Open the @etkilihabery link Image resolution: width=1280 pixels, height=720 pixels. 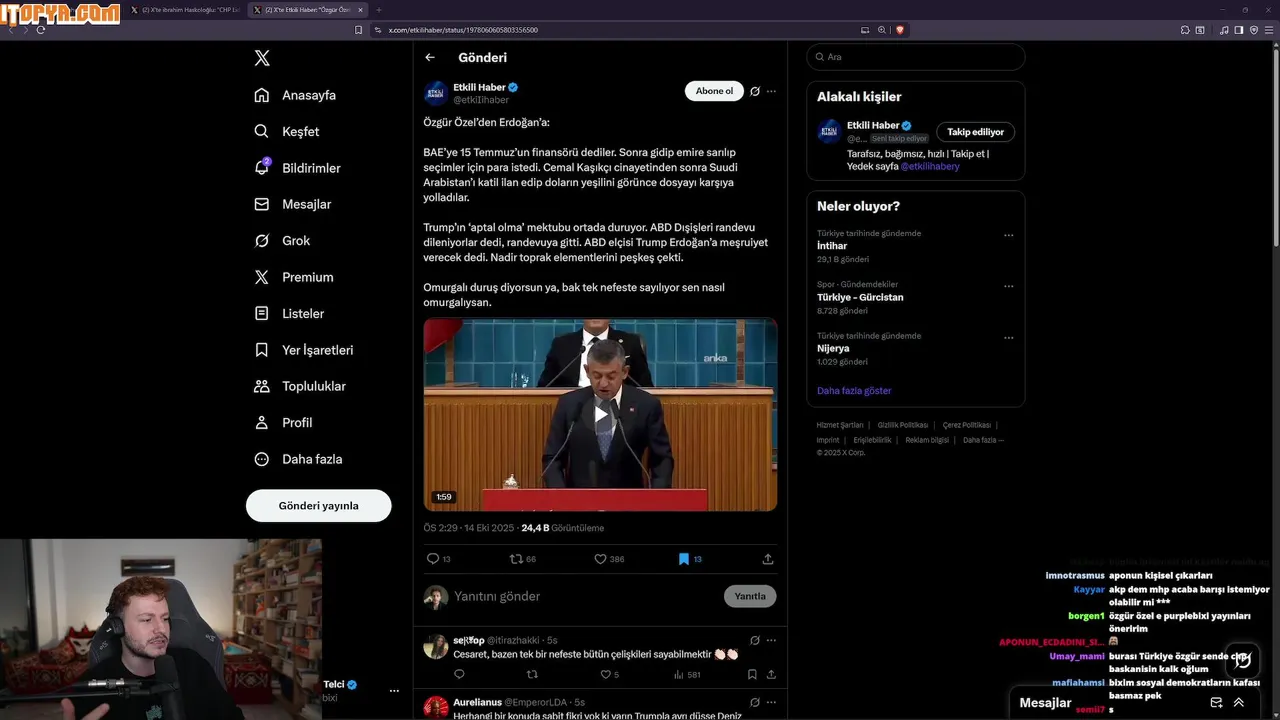coord(930,166)
